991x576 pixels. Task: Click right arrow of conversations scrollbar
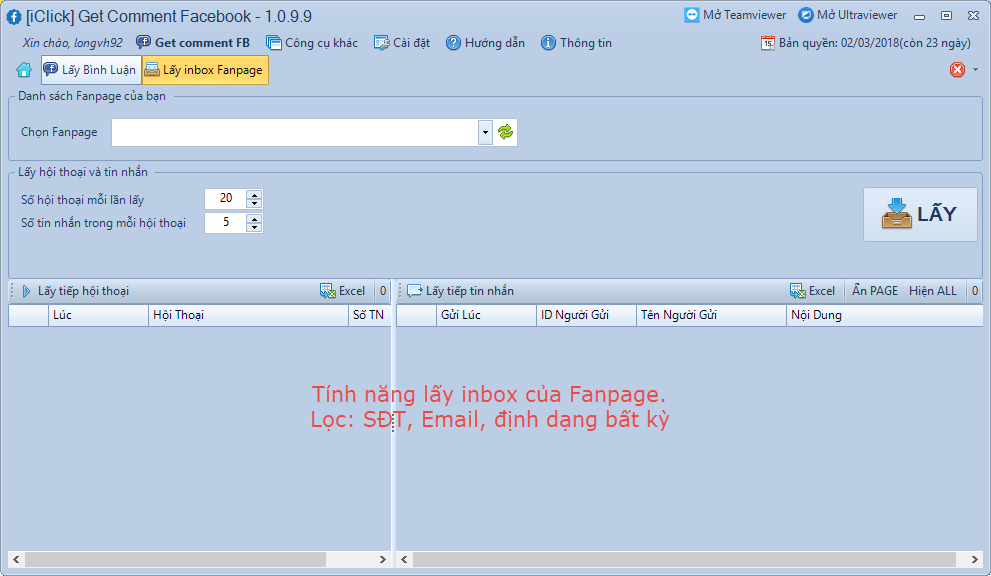pyautogui.click(x=382, y=559)
